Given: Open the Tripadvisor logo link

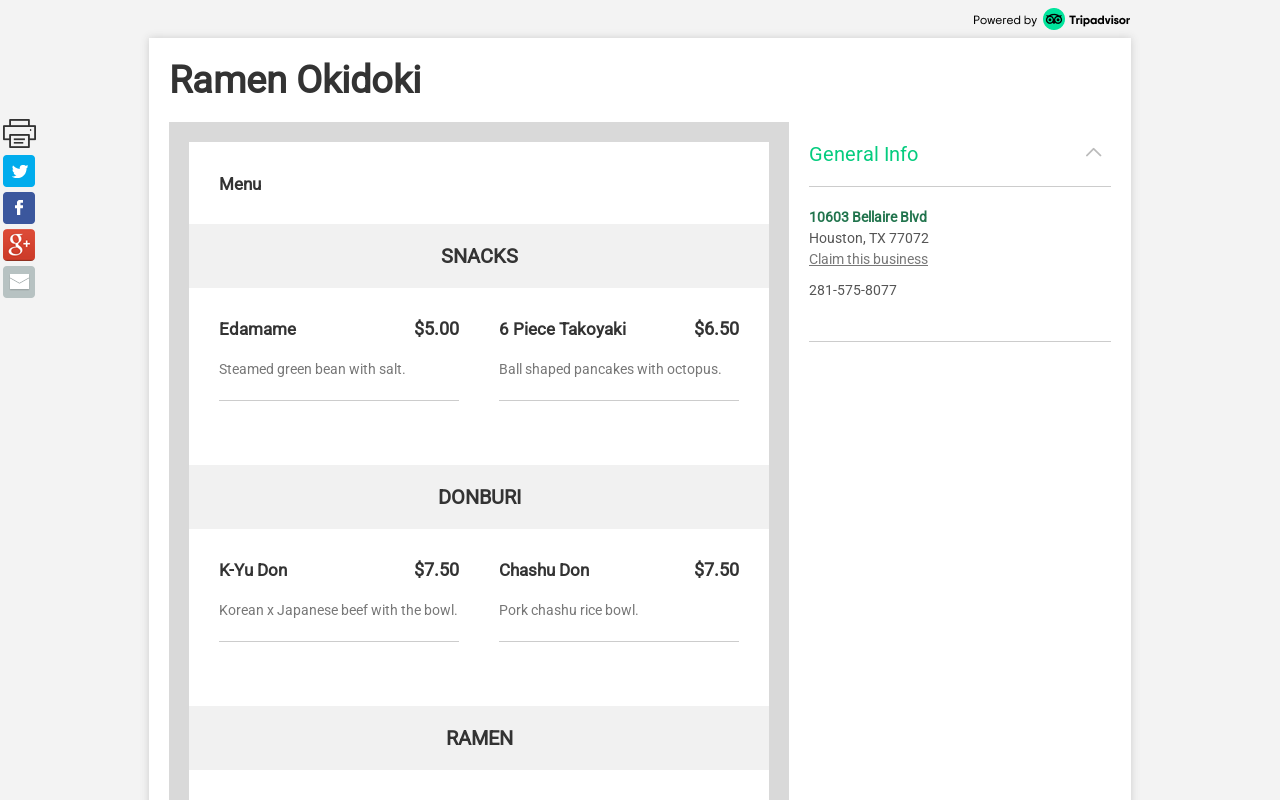Looking at the screenshot, I should pyautogui.click(x=1086, y=19).
